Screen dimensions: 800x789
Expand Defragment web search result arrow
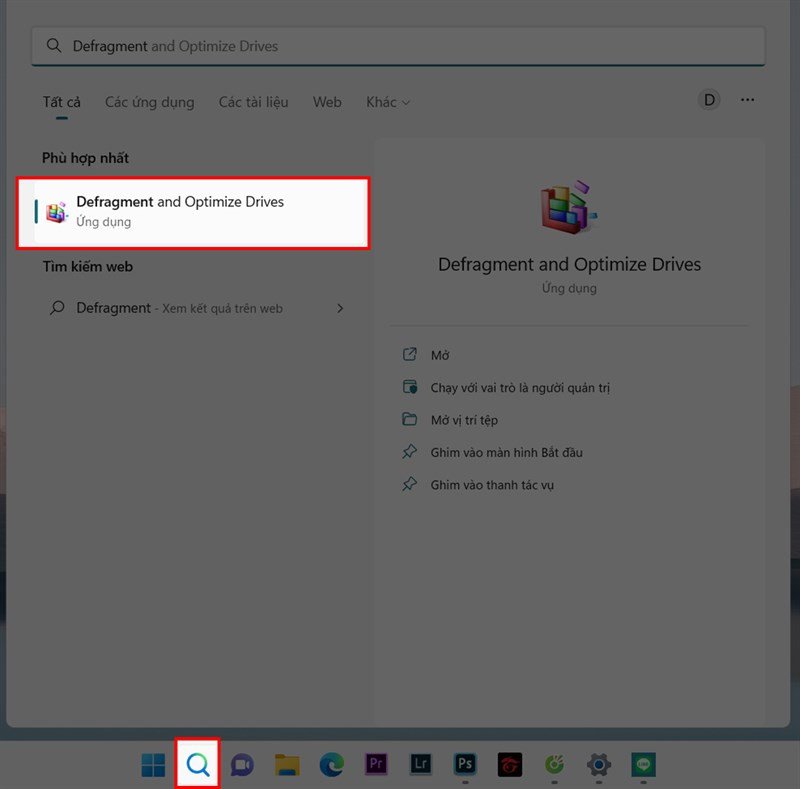point(340,308)
